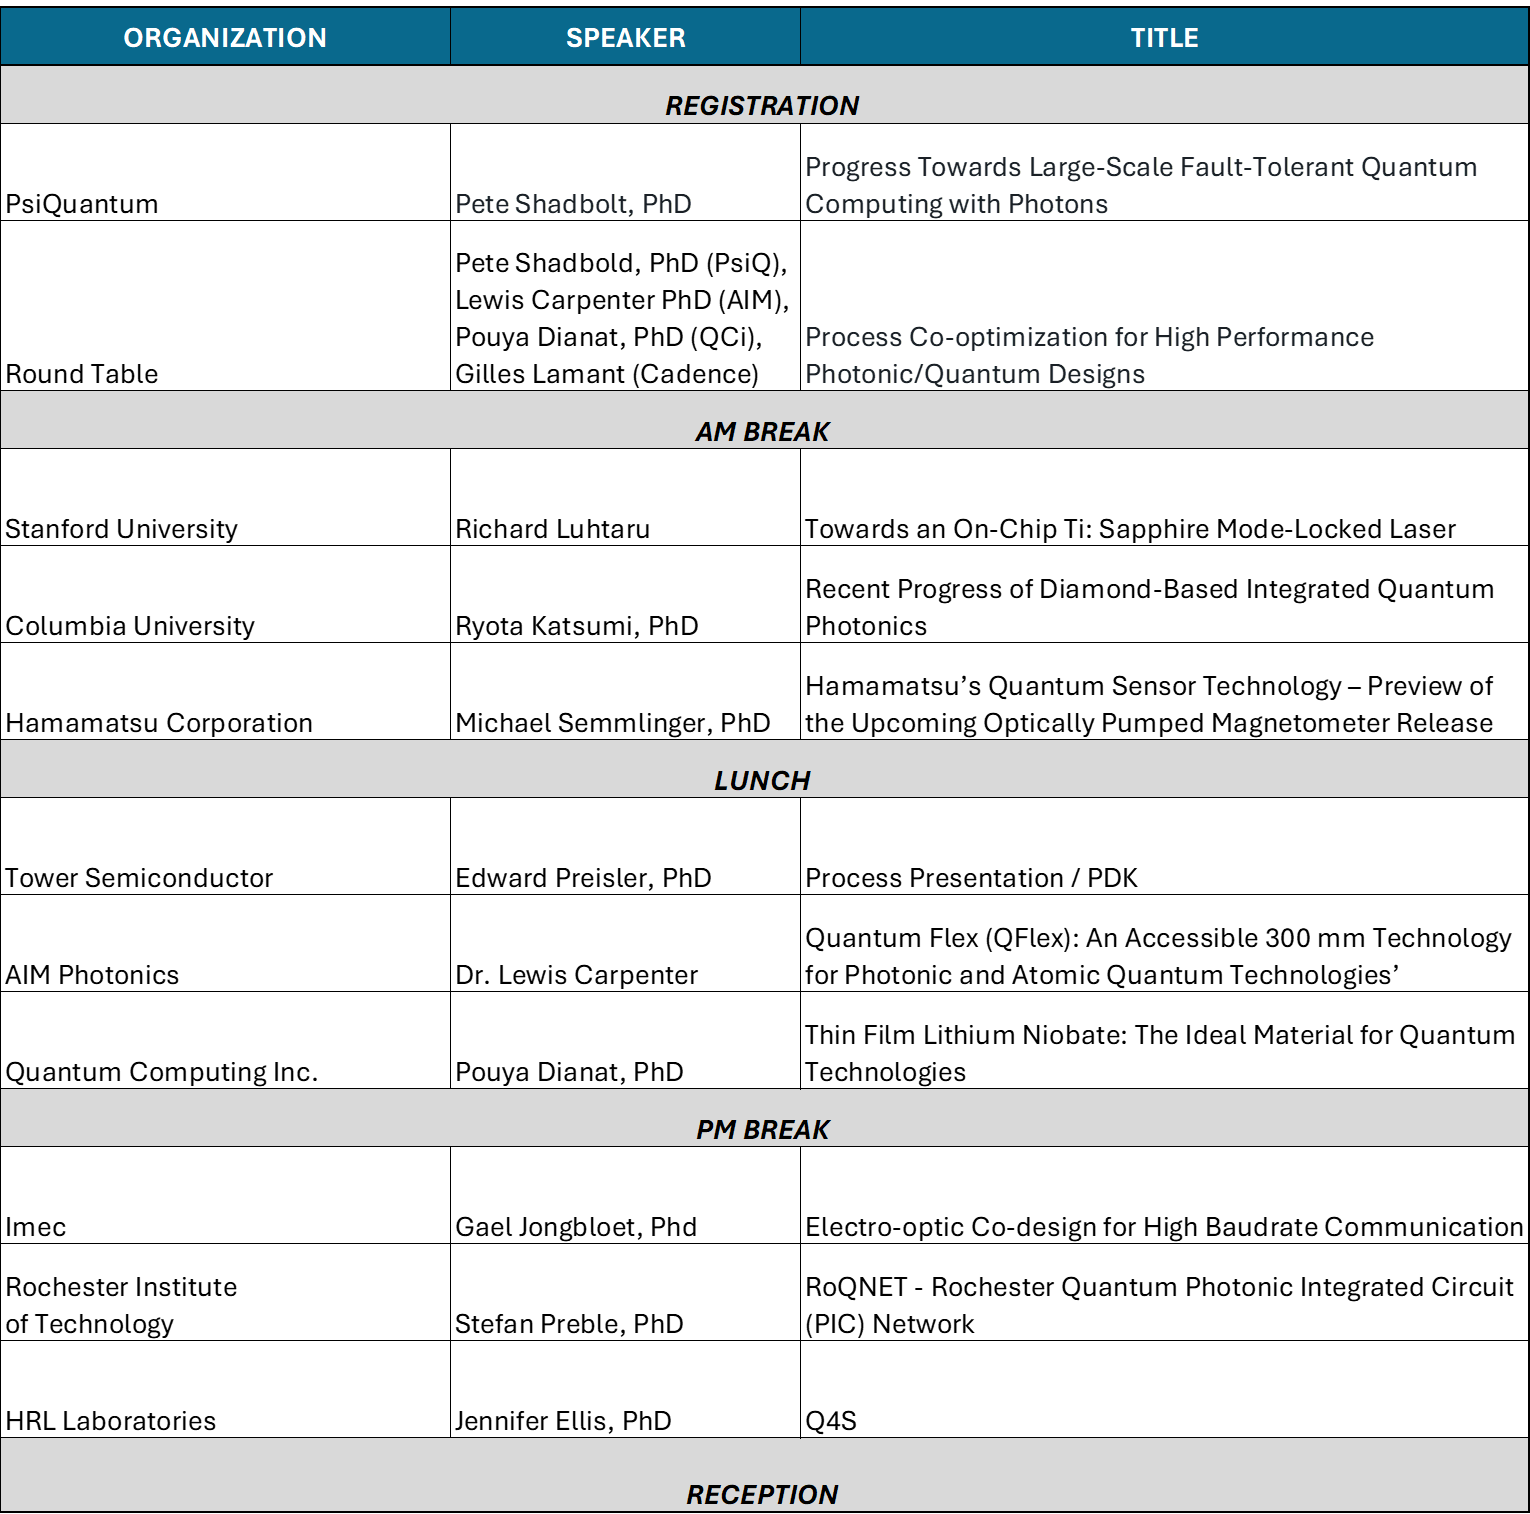Select the Jennifer Ellis, PhD cell
The height and width of the screenshot is (1514, 1530).
point(625,1389)
